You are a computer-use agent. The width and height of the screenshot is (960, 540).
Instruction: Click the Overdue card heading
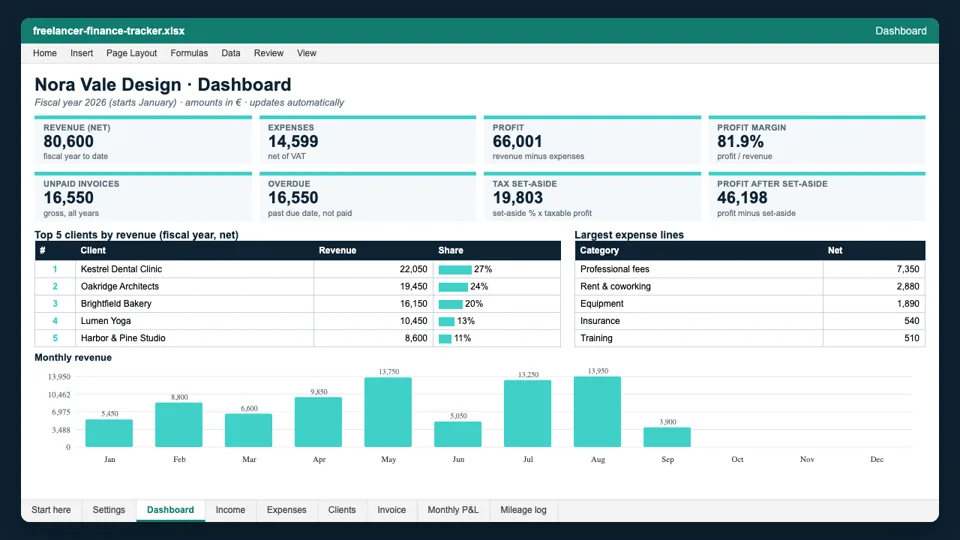(x=289, y=184)
